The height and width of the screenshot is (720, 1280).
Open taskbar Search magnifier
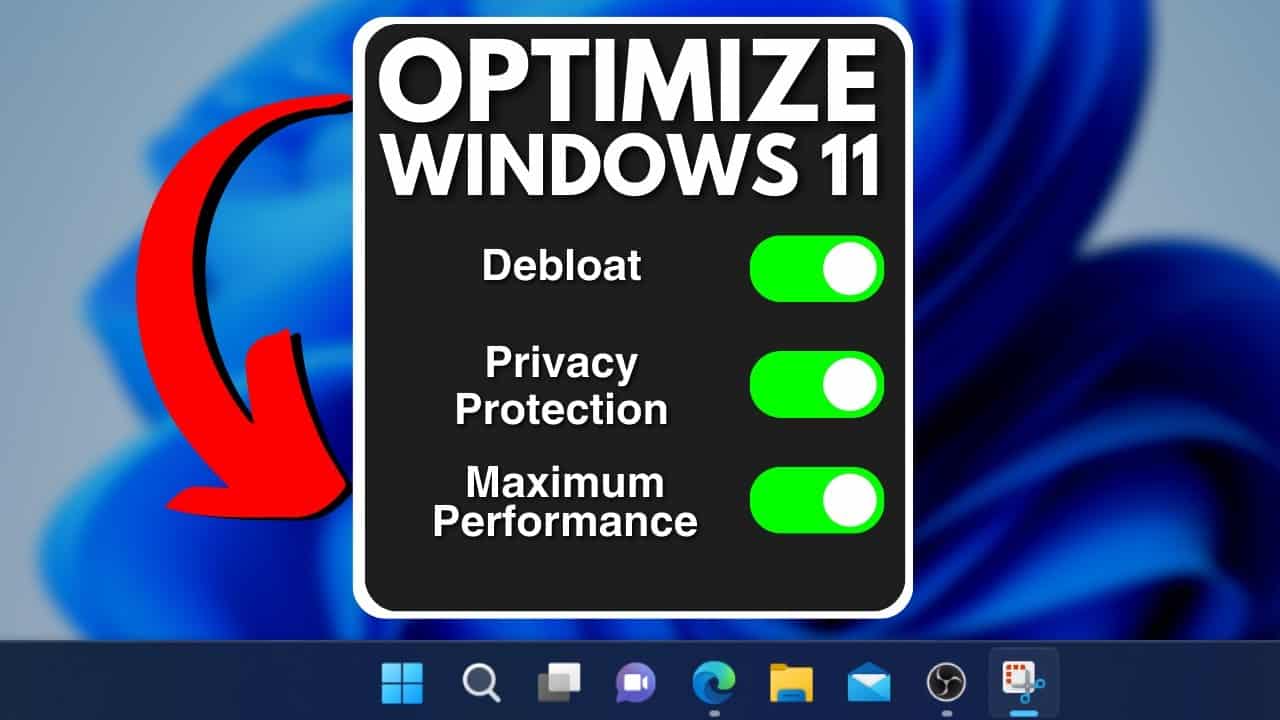tap(481, 684)
